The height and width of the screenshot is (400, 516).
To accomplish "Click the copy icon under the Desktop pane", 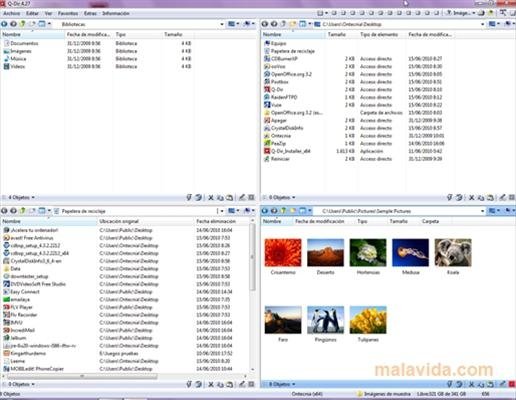I will tap(481, 198).
